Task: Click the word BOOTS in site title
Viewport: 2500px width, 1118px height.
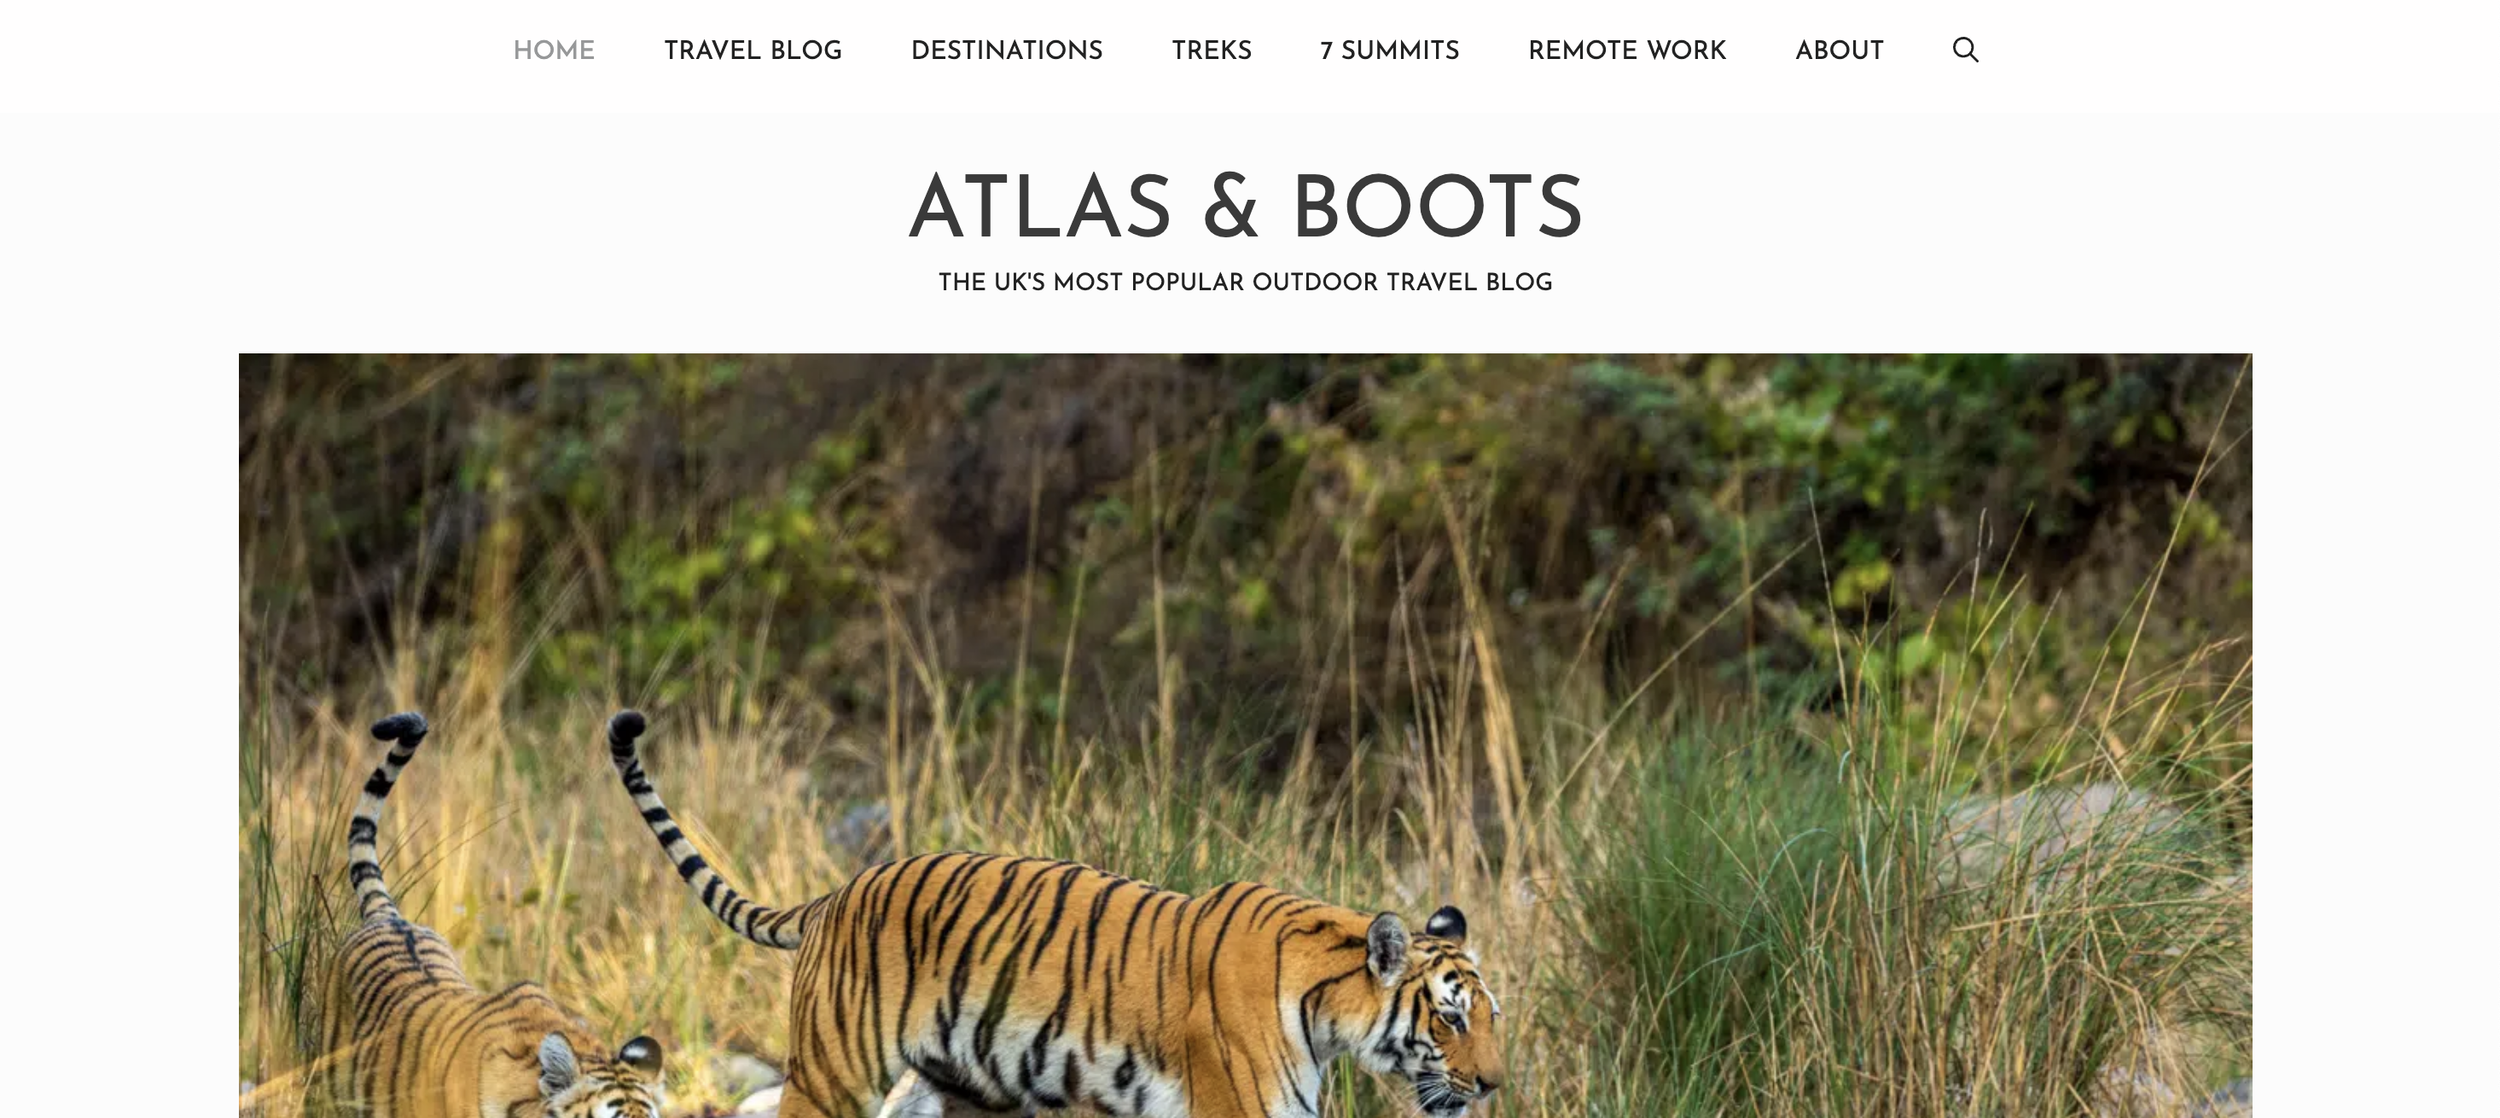Action: [x=1438, y=207]
